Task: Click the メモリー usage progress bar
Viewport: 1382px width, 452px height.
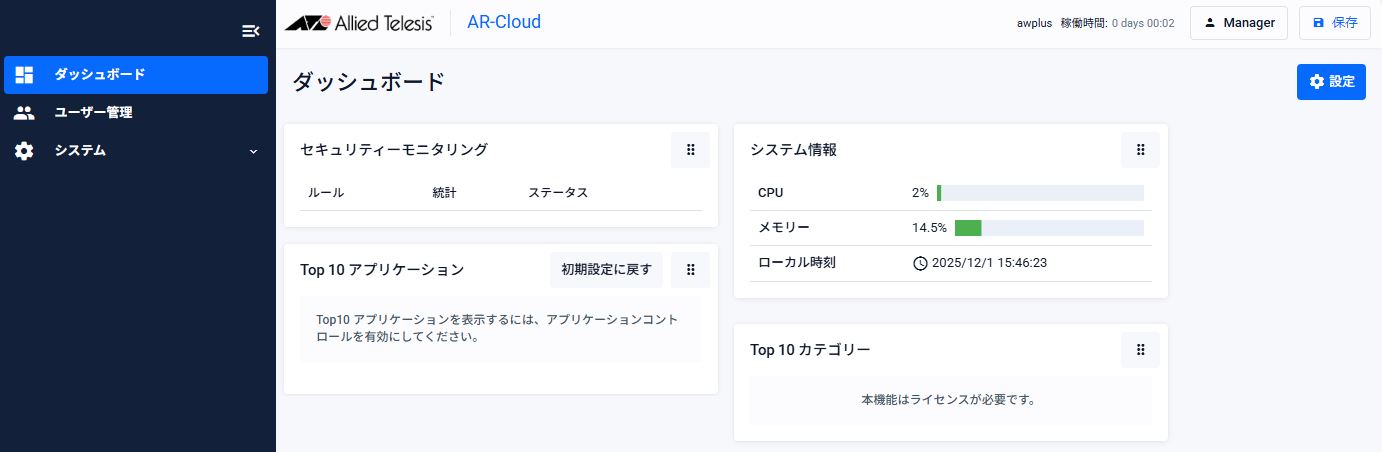Action: (1049, 228)
